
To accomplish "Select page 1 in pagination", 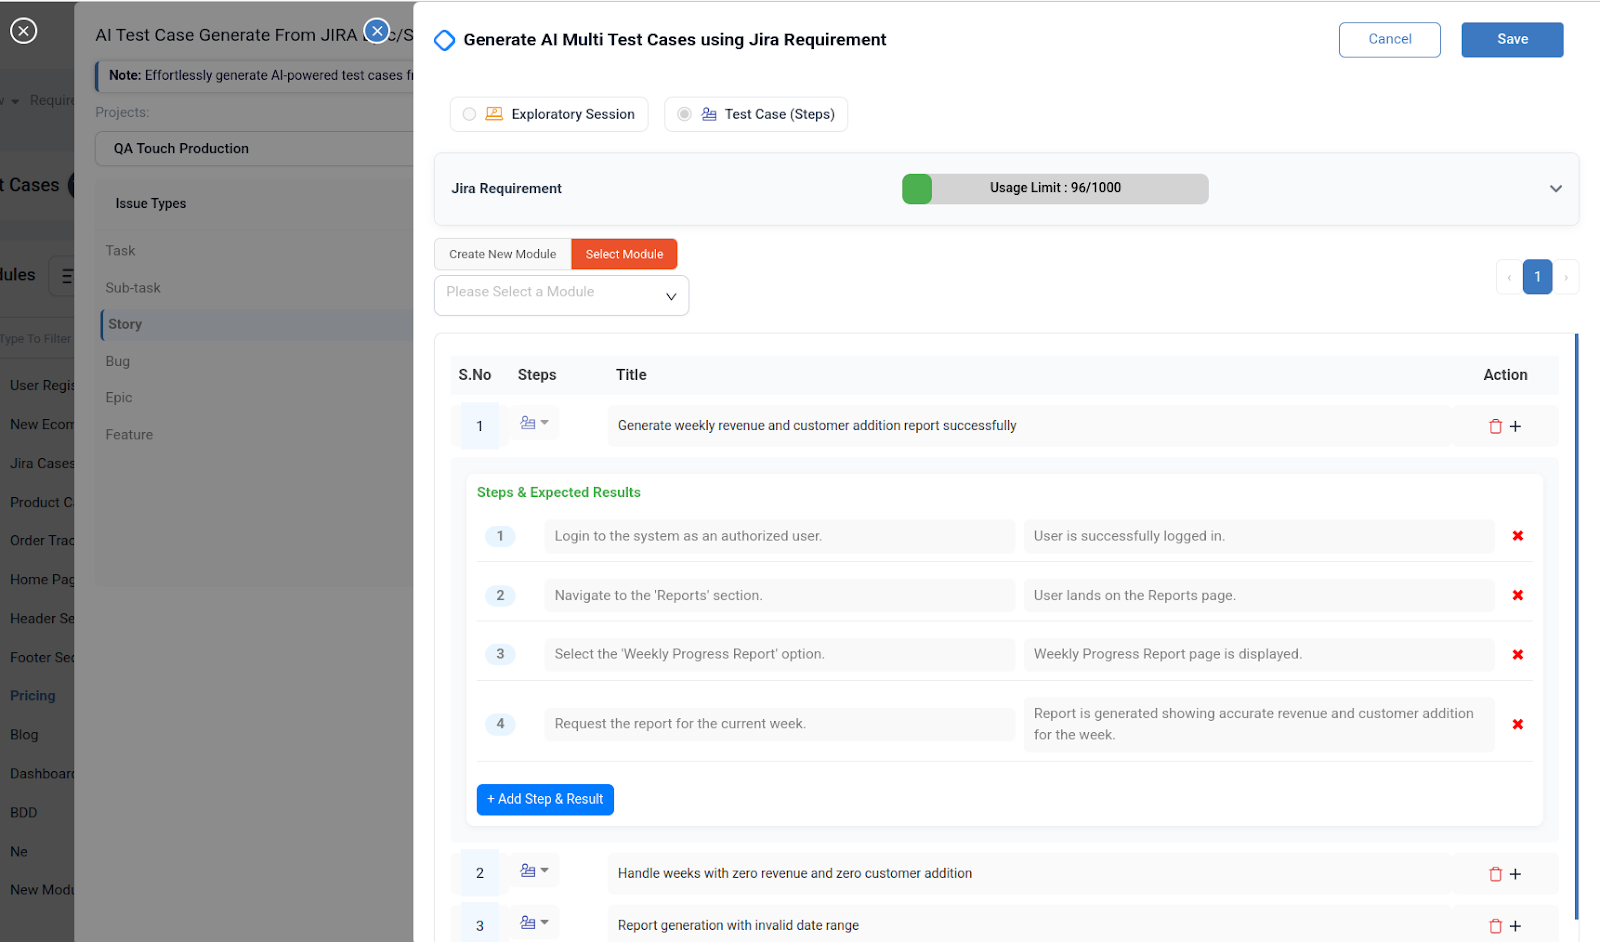I will 1537,277.
